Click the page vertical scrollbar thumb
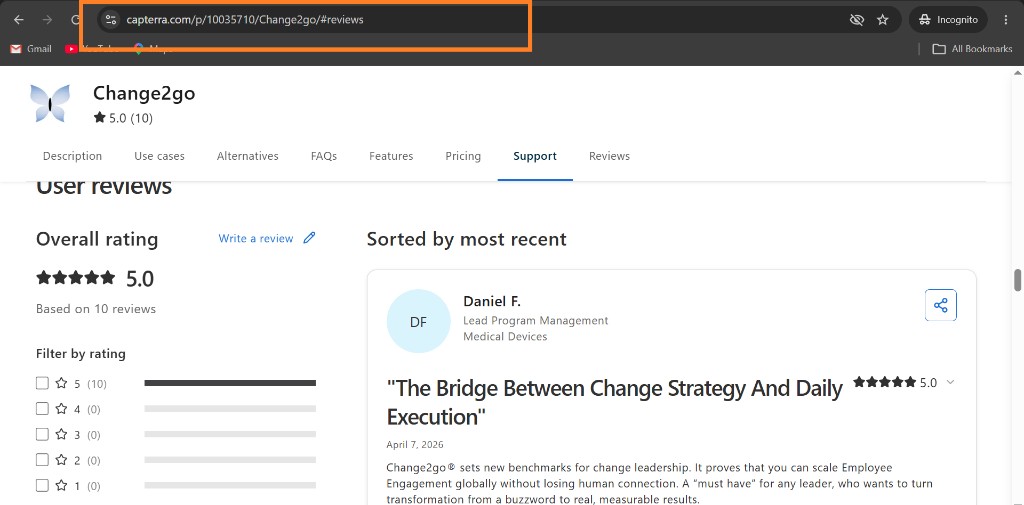 pyautogui.click(x=1017, y=280)
